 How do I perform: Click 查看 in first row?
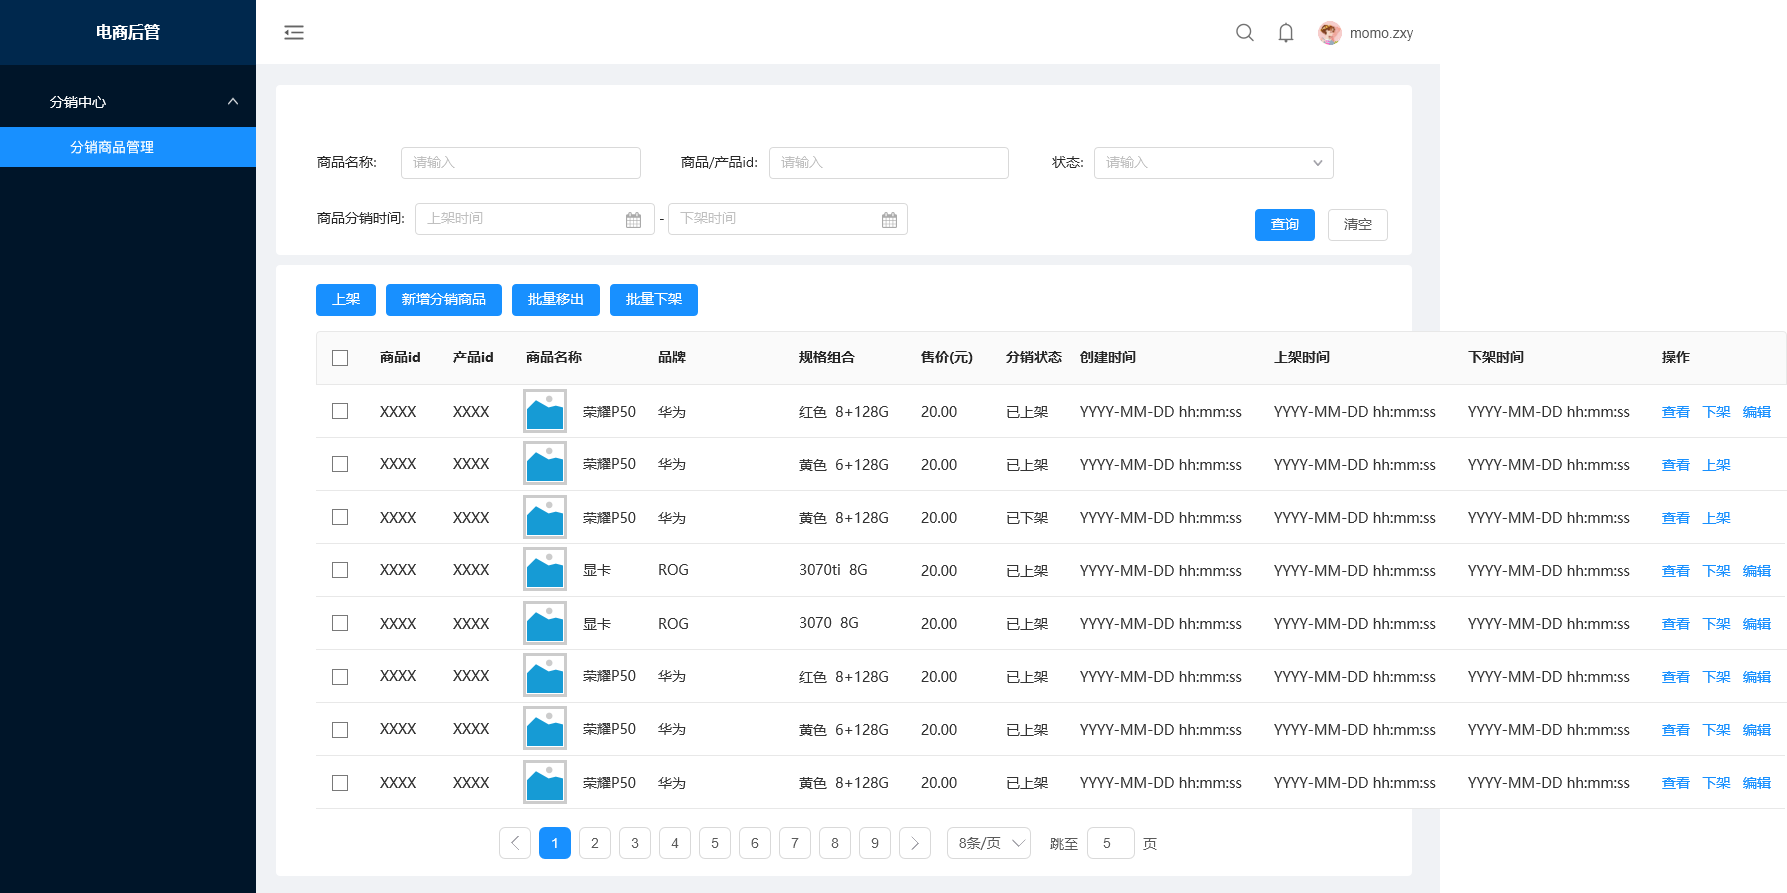coord(1676,412)
